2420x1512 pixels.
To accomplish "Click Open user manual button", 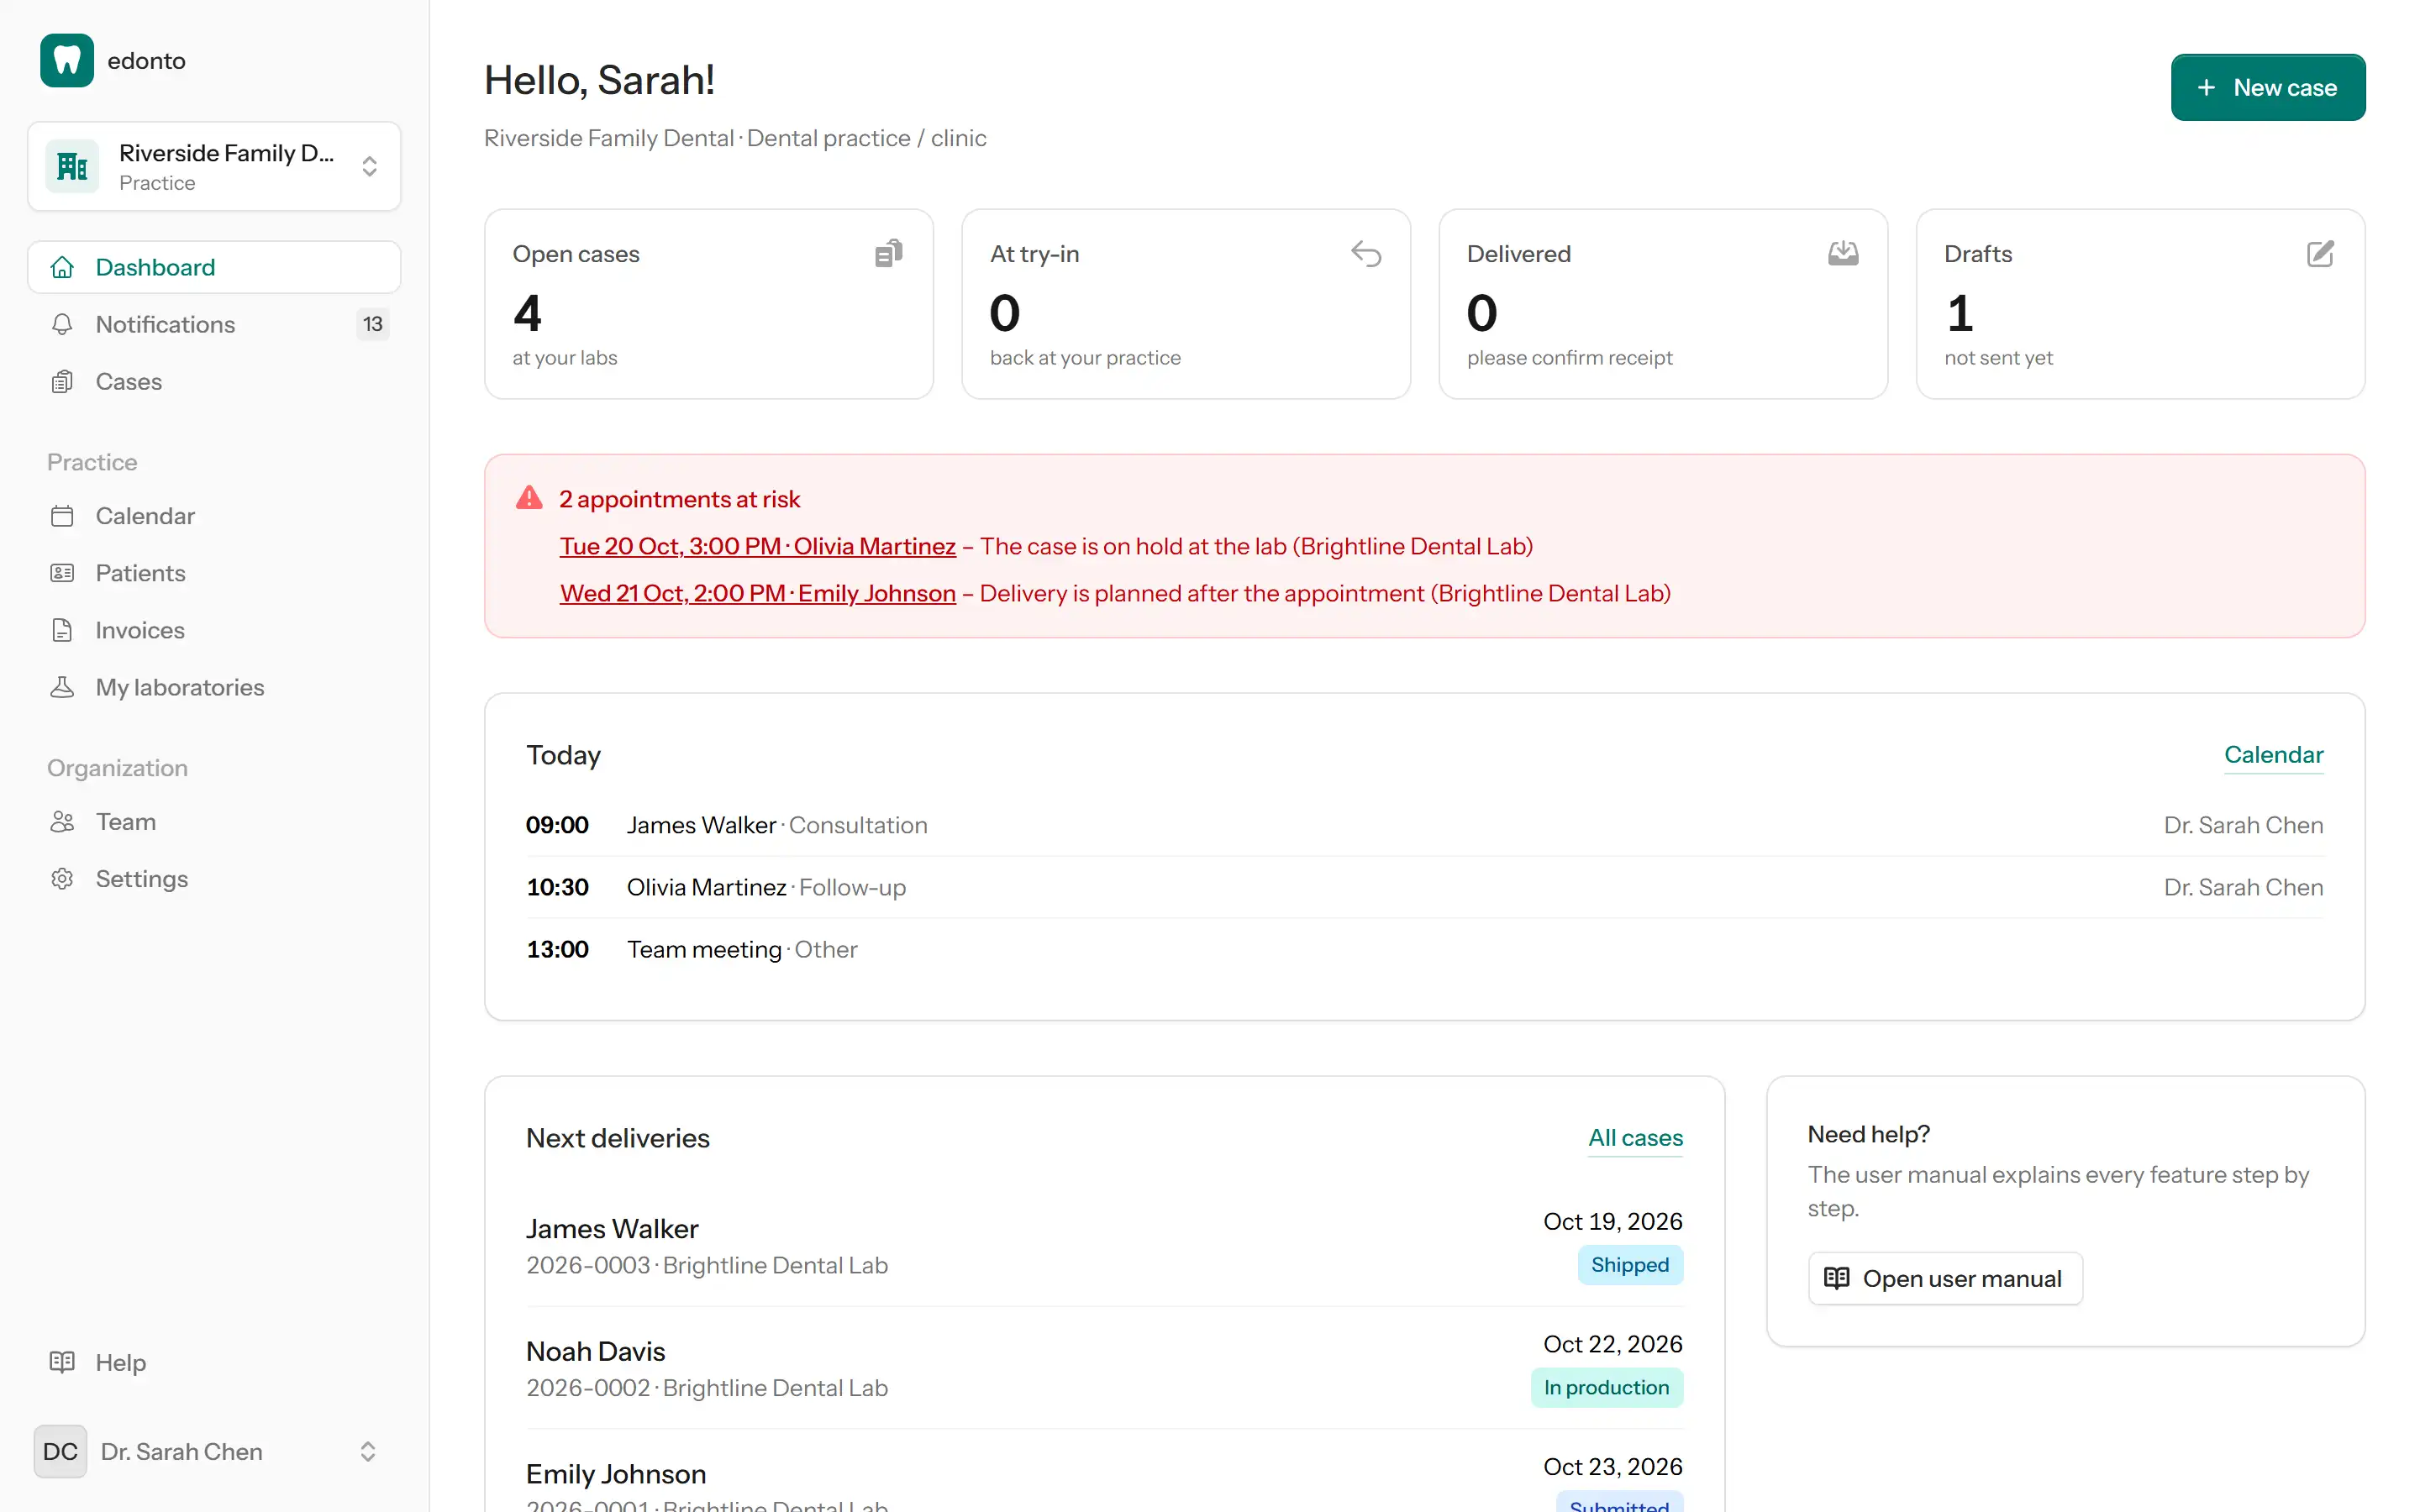I will click(x=1945, y=1278).
